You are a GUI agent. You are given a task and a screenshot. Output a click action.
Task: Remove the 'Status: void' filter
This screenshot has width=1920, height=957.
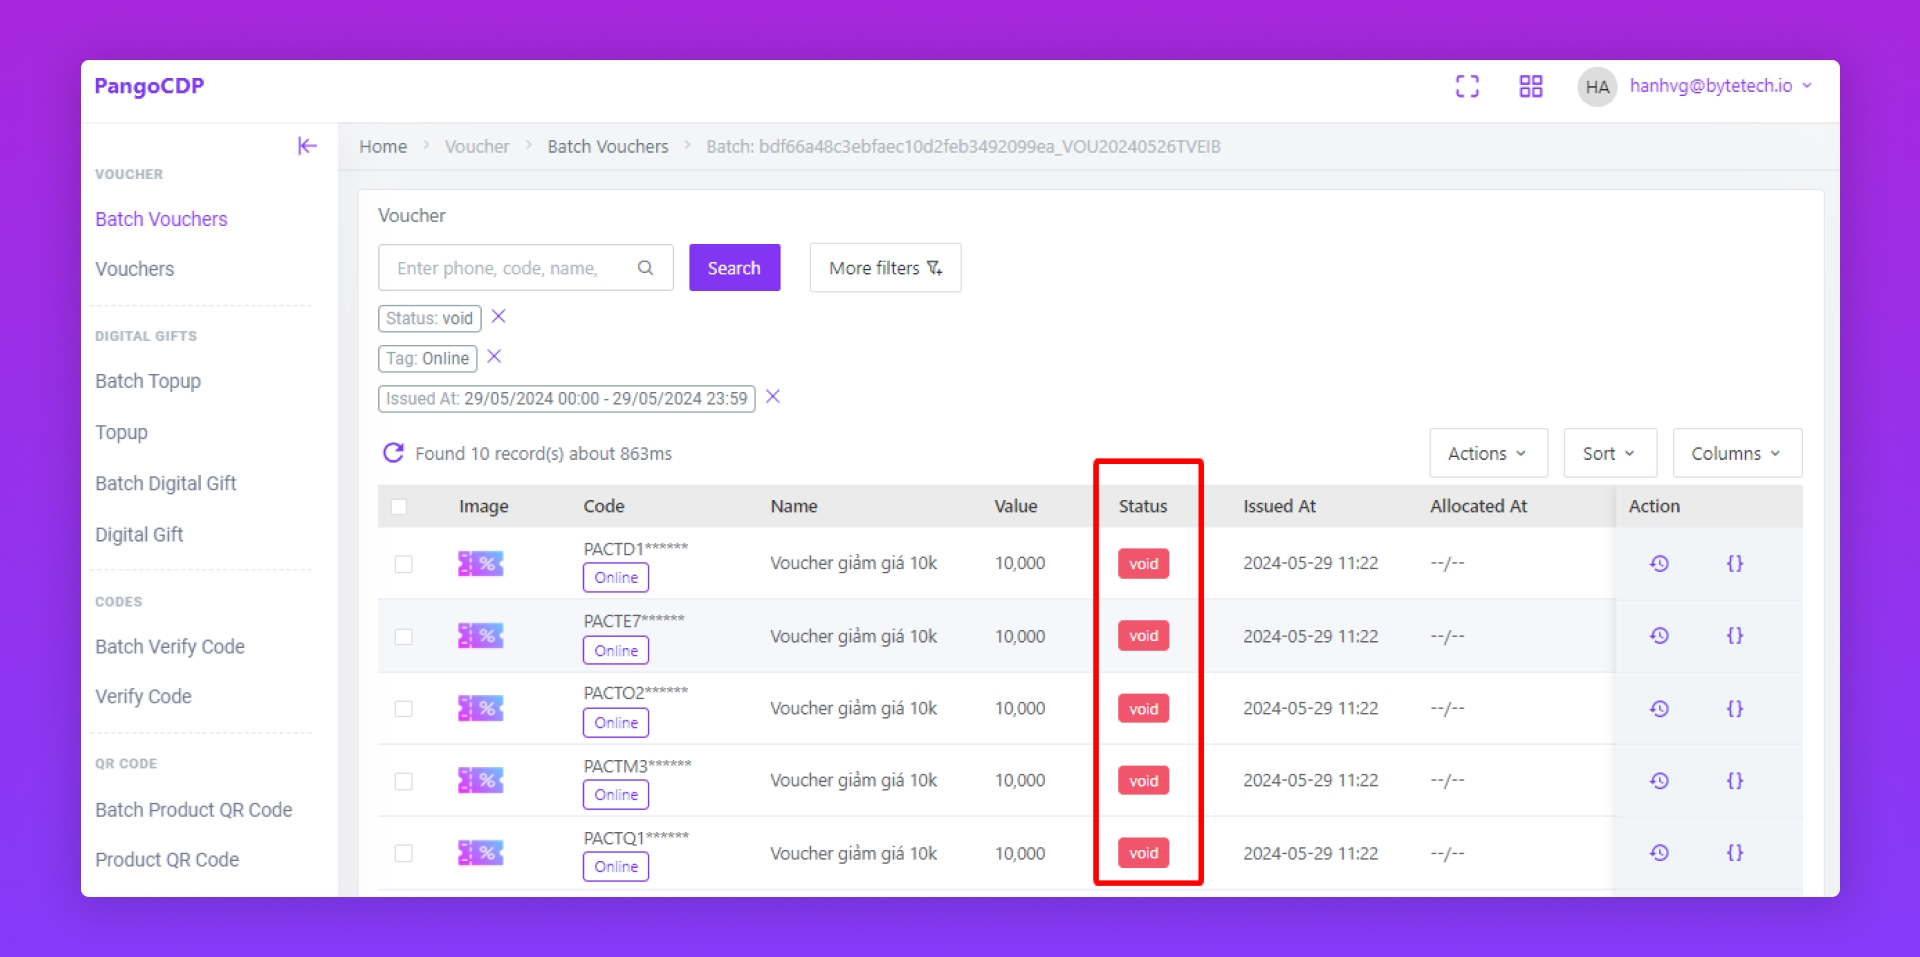499,317
